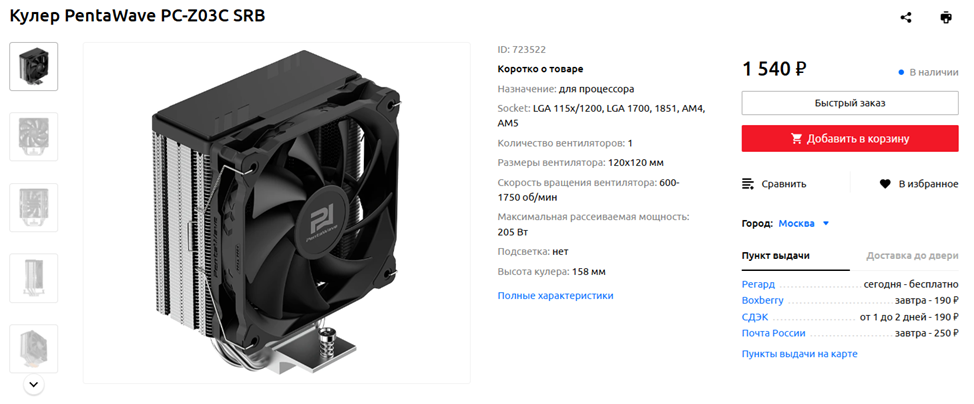Open Почта России delivery link

(774, 333)
